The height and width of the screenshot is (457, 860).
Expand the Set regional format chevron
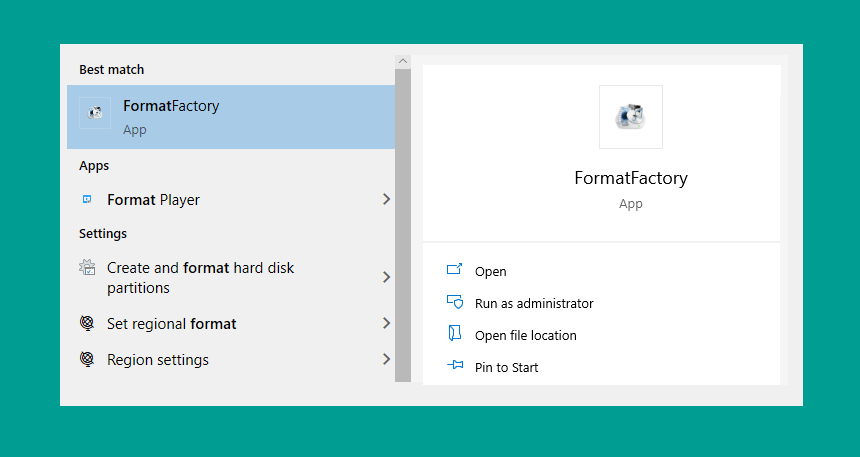[386, 323]
